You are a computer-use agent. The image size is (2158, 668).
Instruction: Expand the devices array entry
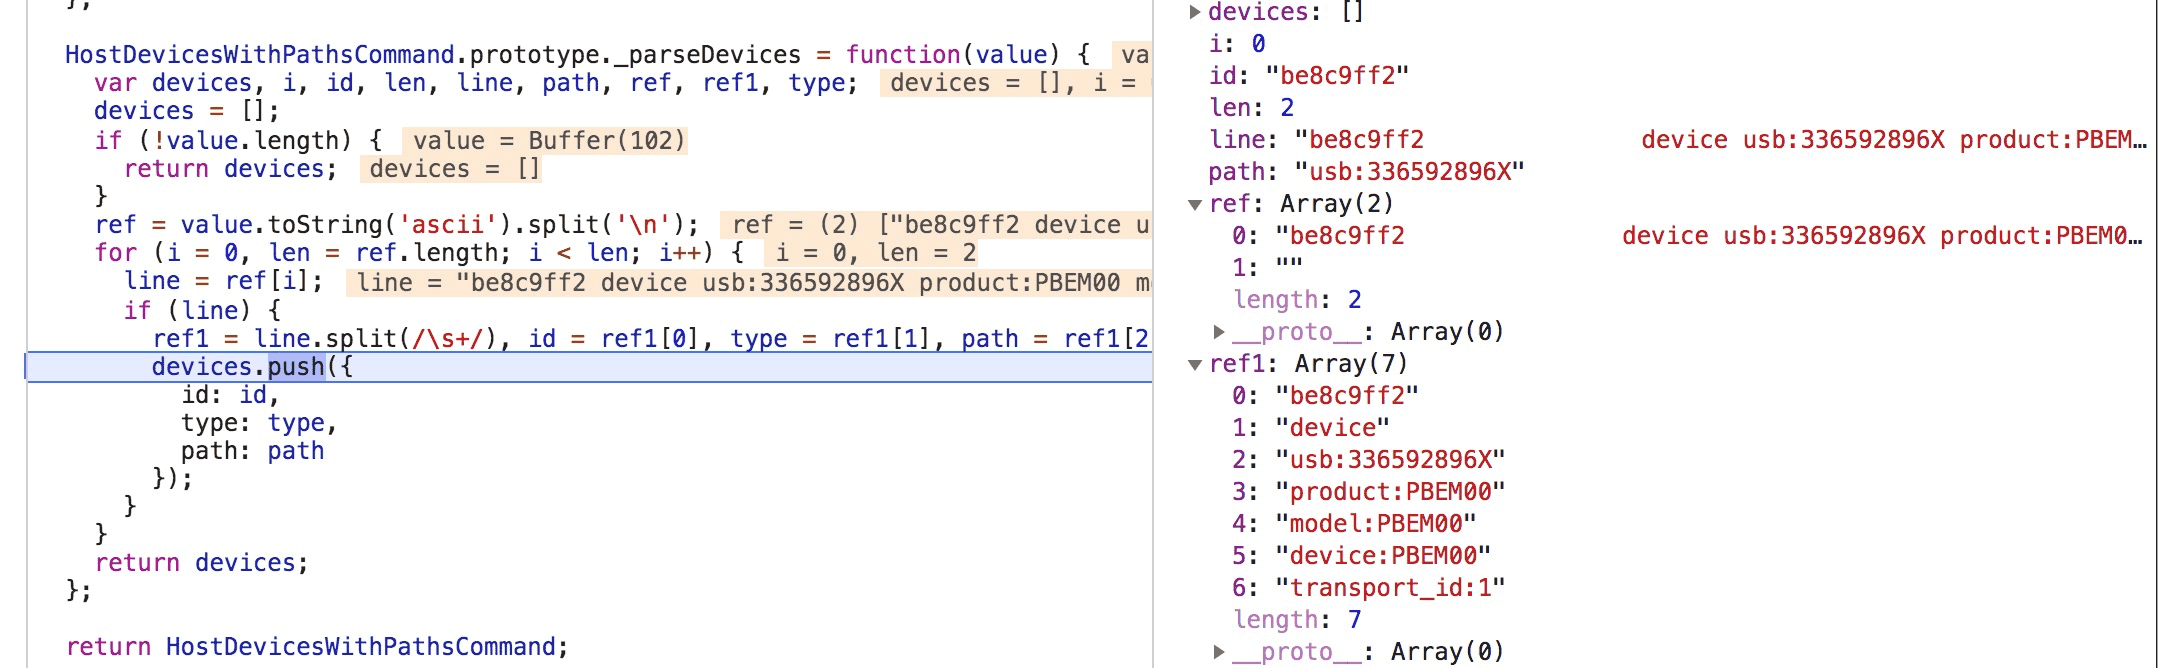[x=1194, y=12]
